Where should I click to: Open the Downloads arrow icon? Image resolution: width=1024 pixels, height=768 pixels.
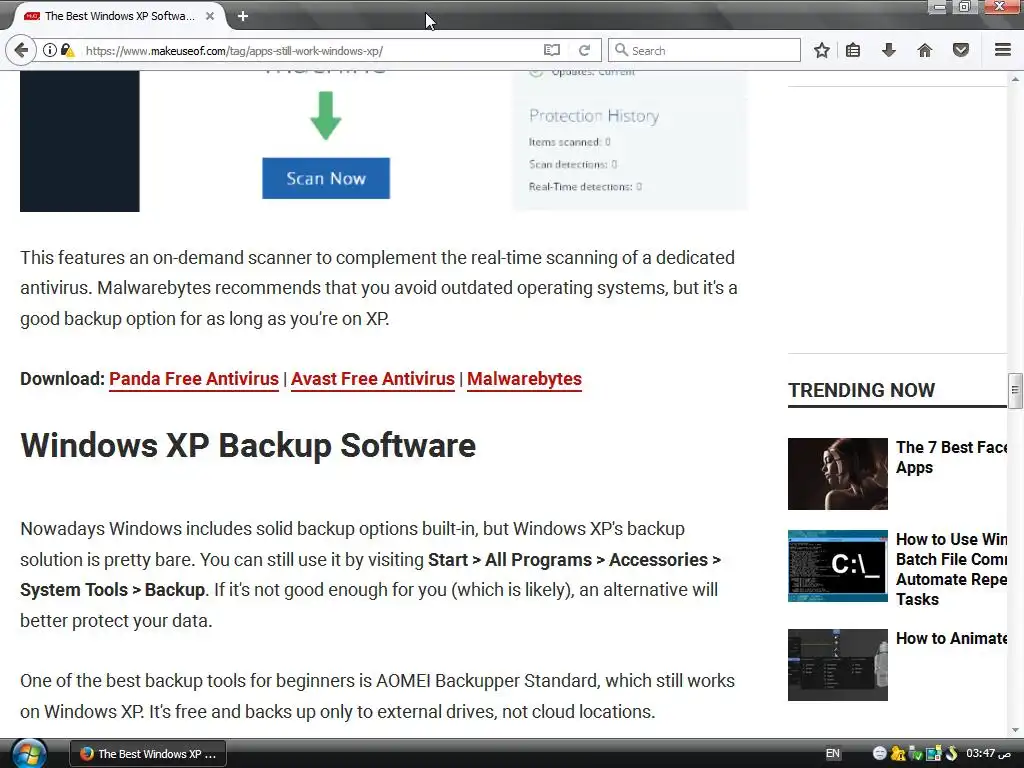889,50
